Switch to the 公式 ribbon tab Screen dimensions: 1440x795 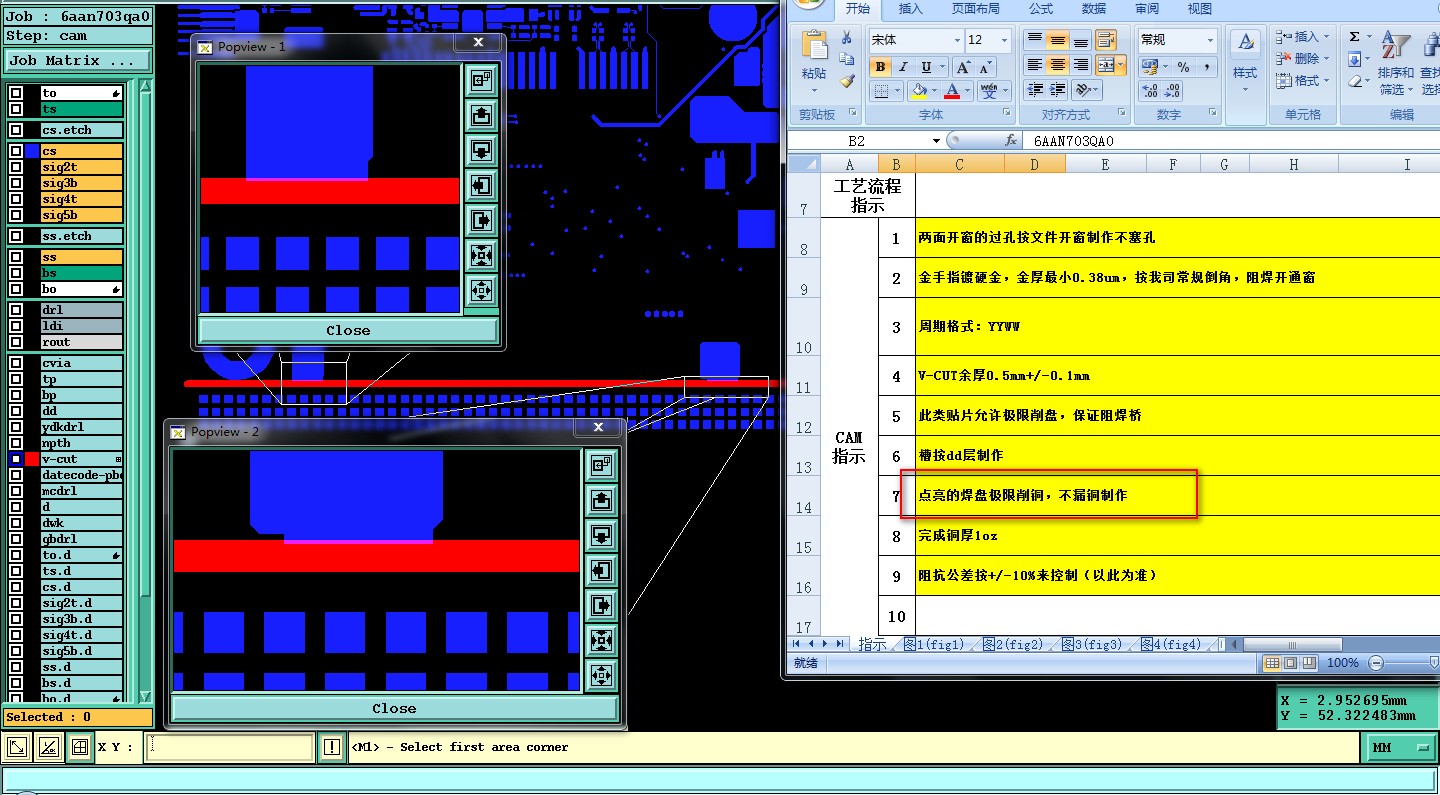[1041, 9]
